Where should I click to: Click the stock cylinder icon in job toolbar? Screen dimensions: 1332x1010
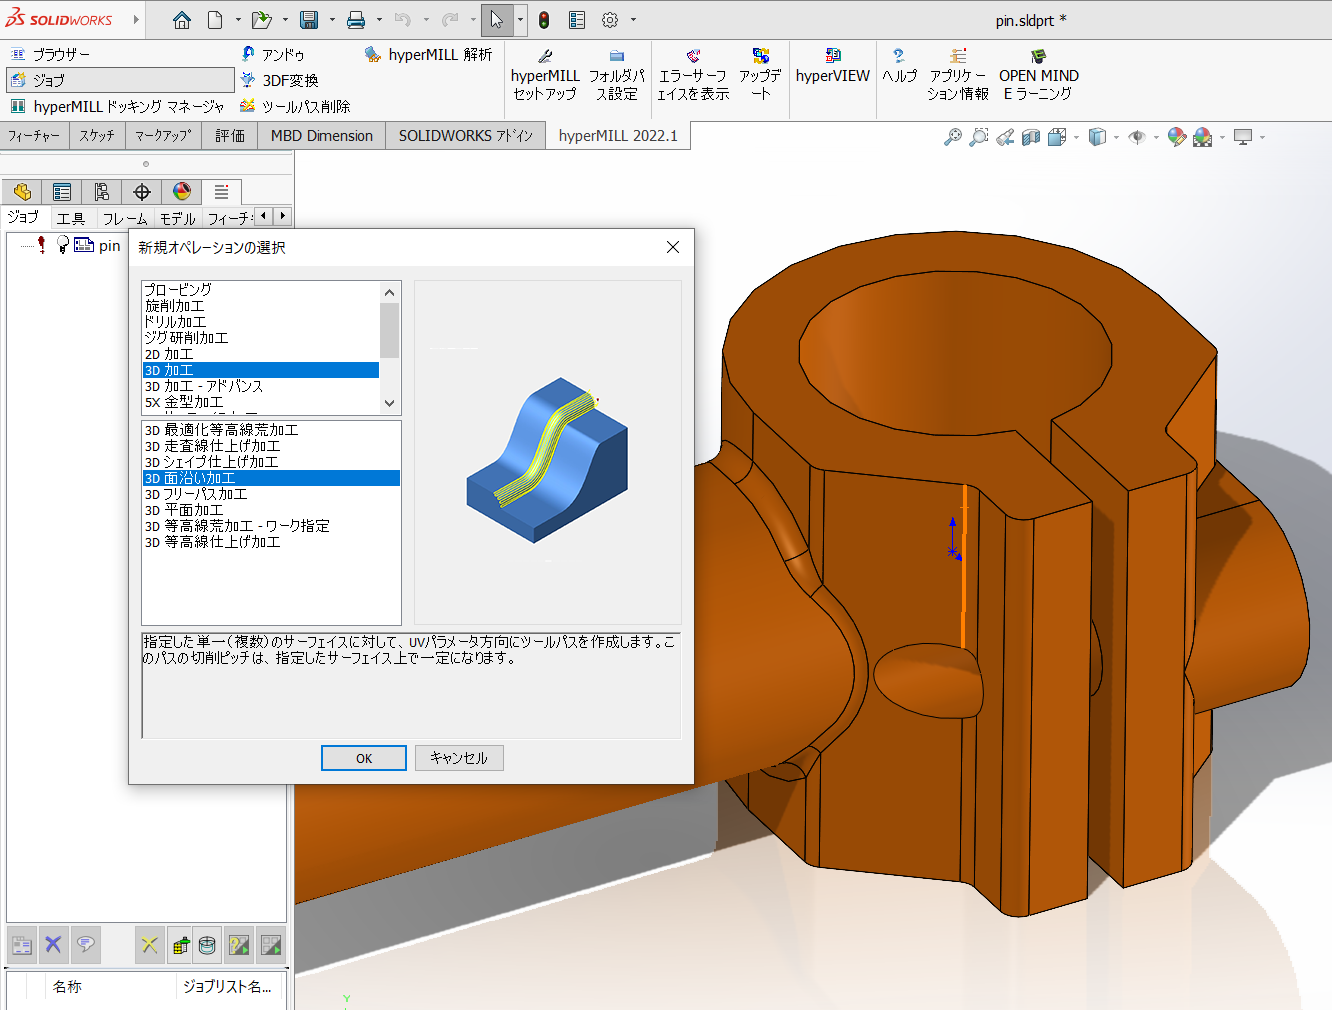coord(207,945)
